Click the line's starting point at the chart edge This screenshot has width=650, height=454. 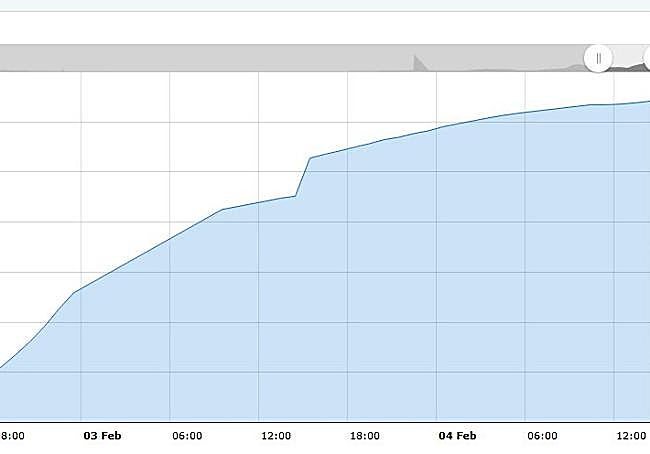point(1,367)
